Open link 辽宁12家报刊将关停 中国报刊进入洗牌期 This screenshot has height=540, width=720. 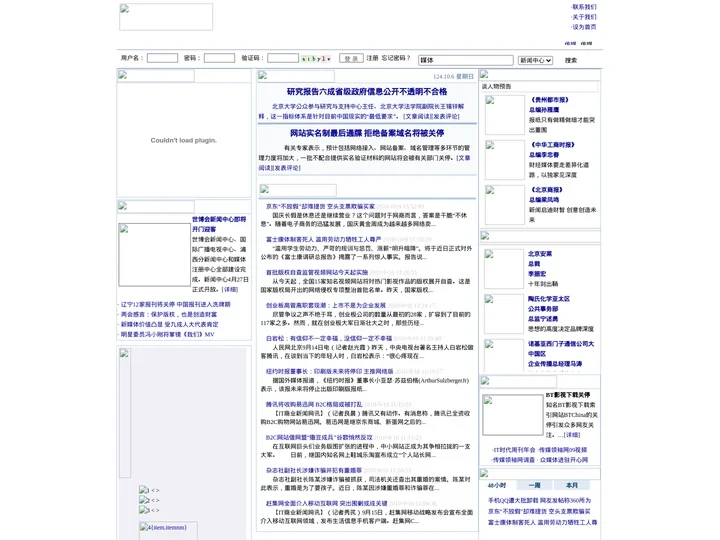click(175, 304)
